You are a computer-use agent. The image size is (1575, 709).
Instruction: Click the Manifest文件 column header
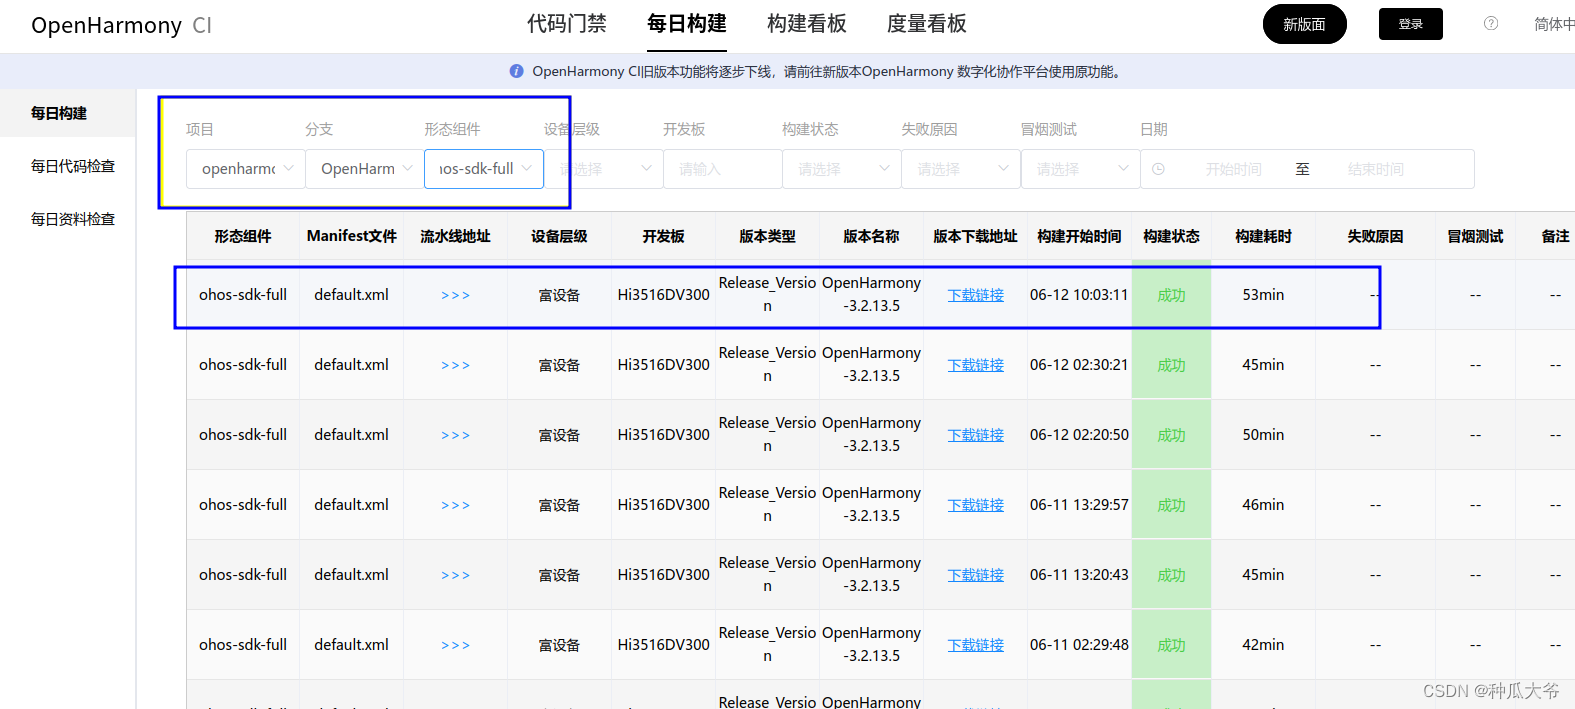(352, 236)
